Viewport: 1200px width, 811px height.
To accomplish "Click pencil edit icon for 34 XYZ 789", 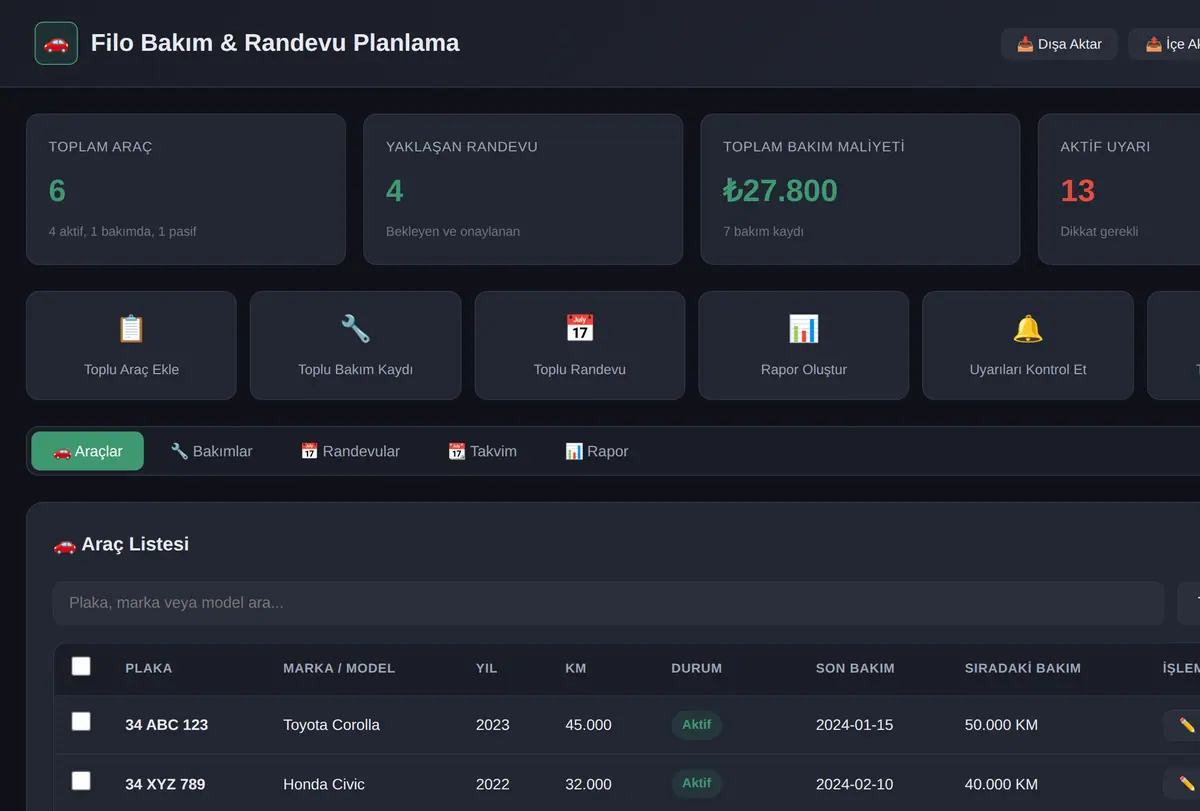I will pyautogui.click(x=1187, y=784).
